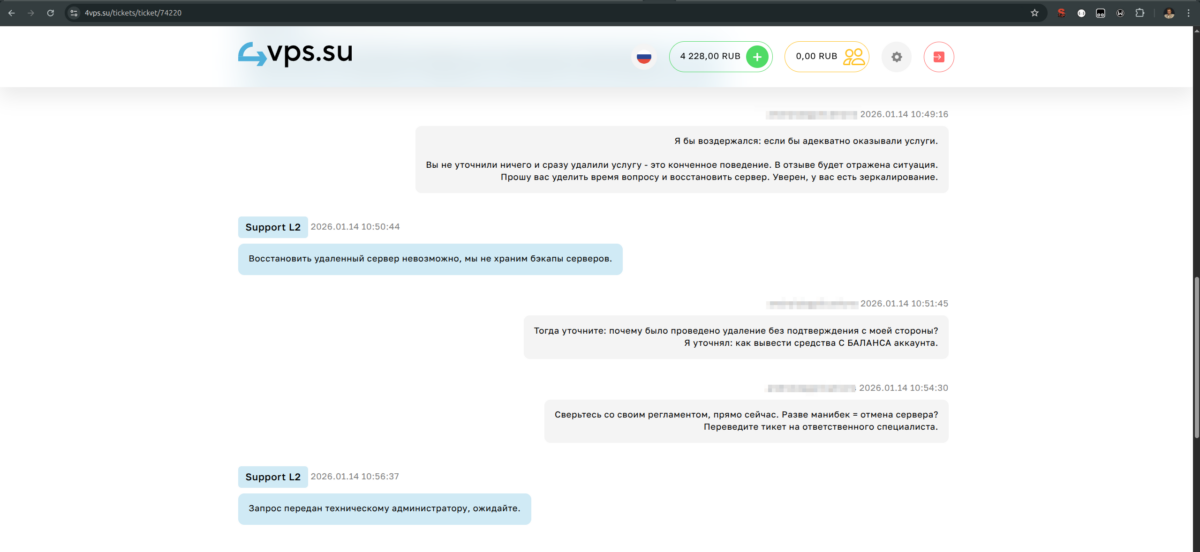The width and height of the screenshot is (1200, 552).
Task: Click timestamp 2026.01.14 10:54:30
Action: point(904,388)
